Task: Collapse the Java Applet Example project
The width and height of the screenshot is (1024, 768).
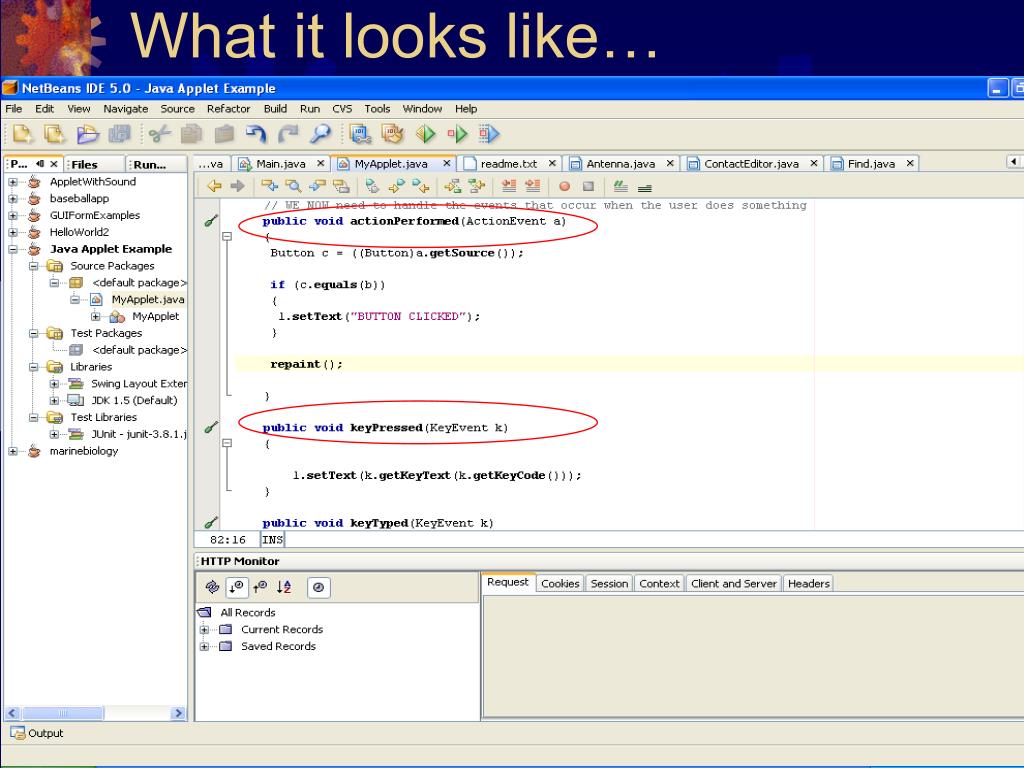Action: click(x=13, y=249)
